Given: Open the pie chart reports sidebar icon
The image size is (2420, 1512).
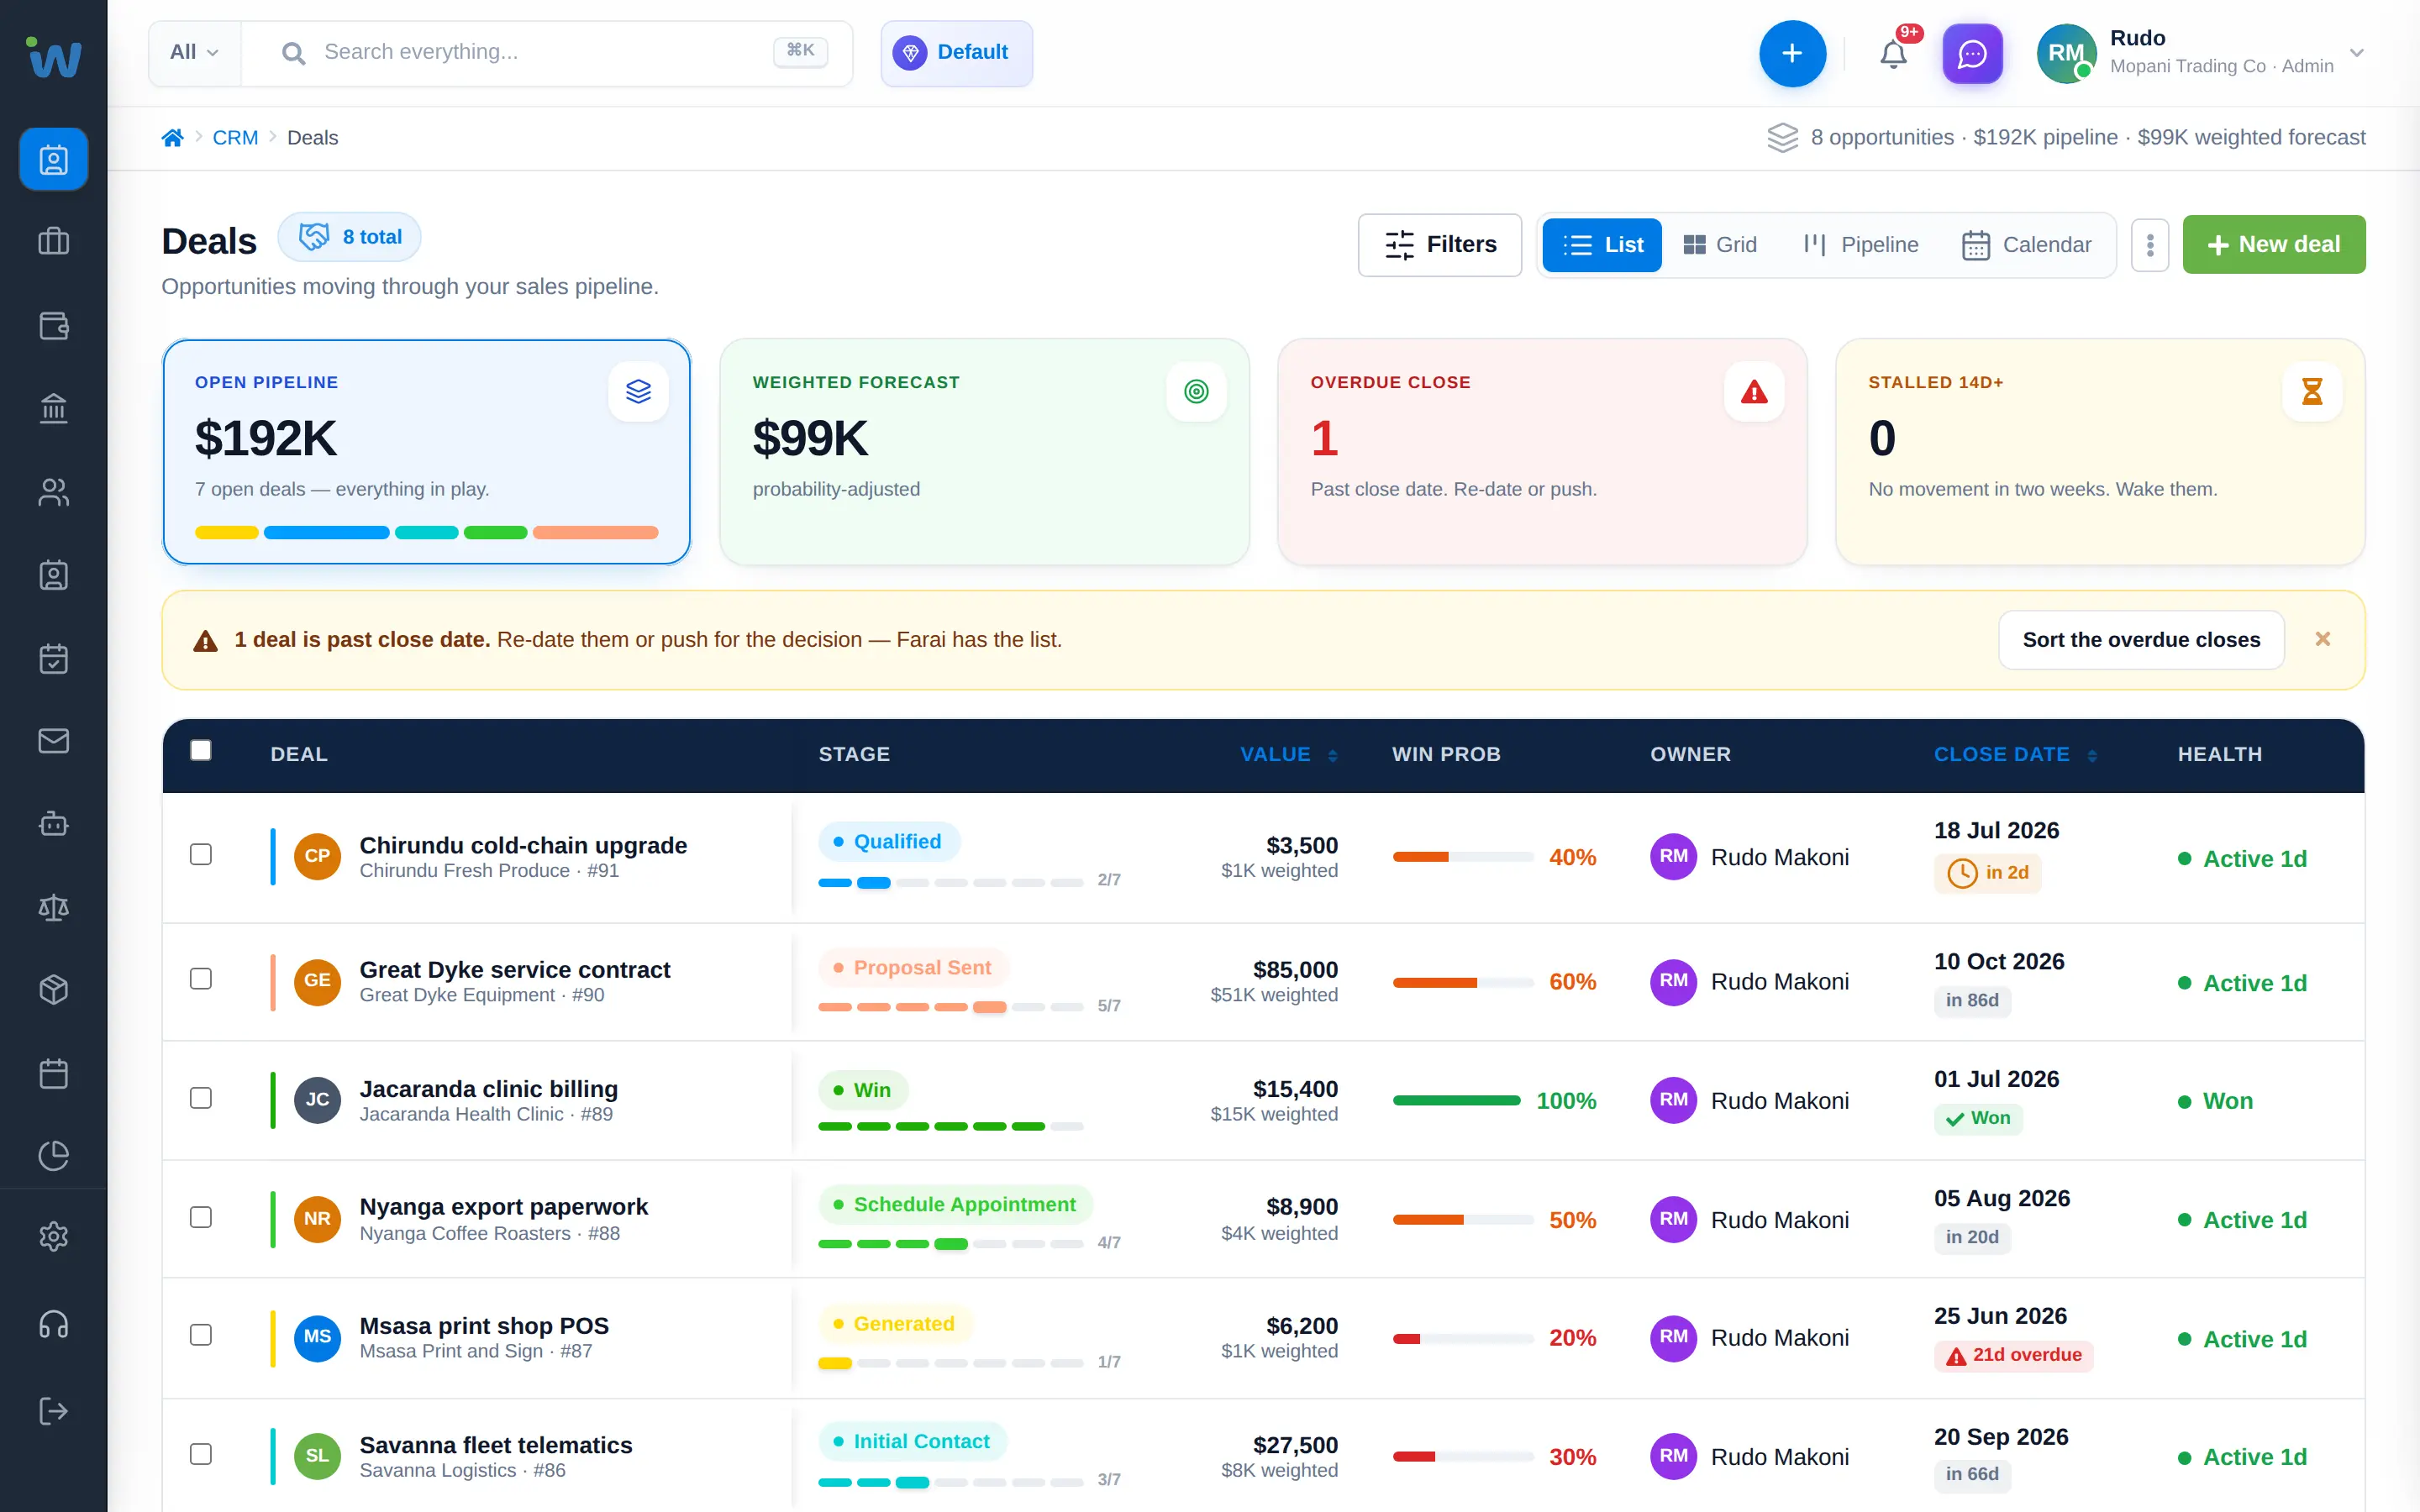Looking at the screenshot, I should (53, 1155).
